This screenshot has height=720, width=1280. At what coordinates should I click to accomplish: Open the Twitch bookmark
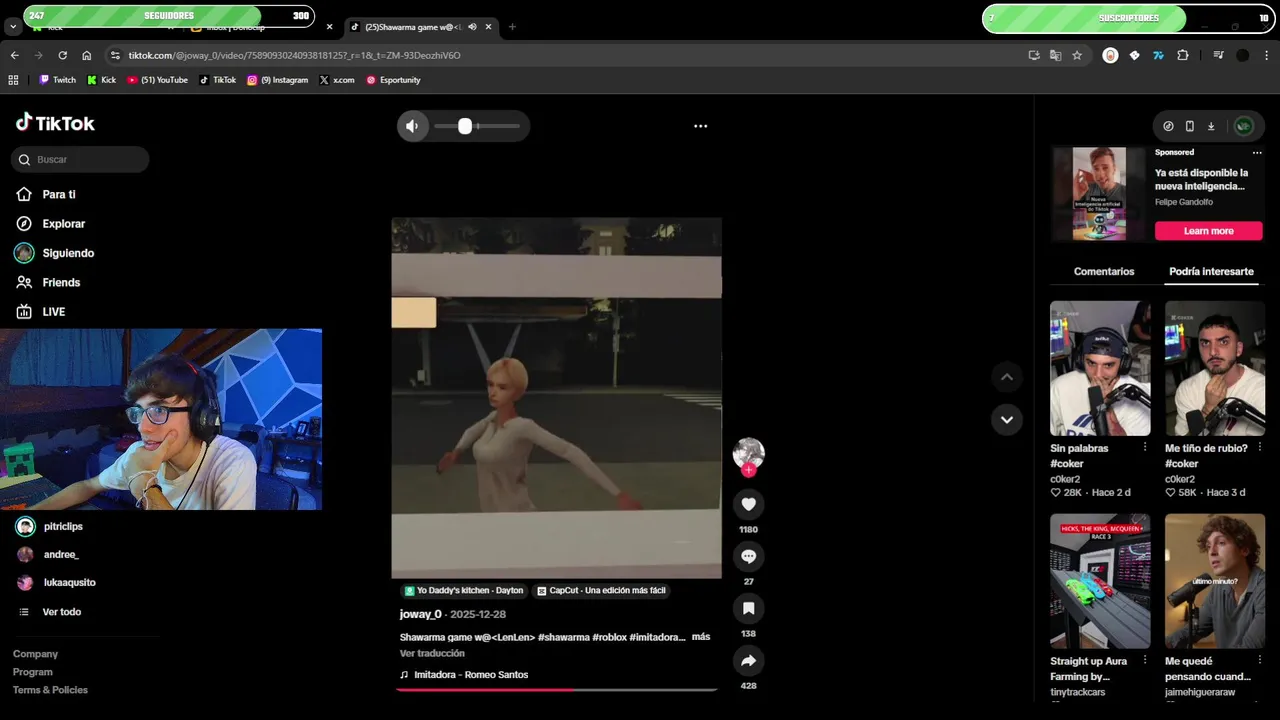[x=57, y=80]
